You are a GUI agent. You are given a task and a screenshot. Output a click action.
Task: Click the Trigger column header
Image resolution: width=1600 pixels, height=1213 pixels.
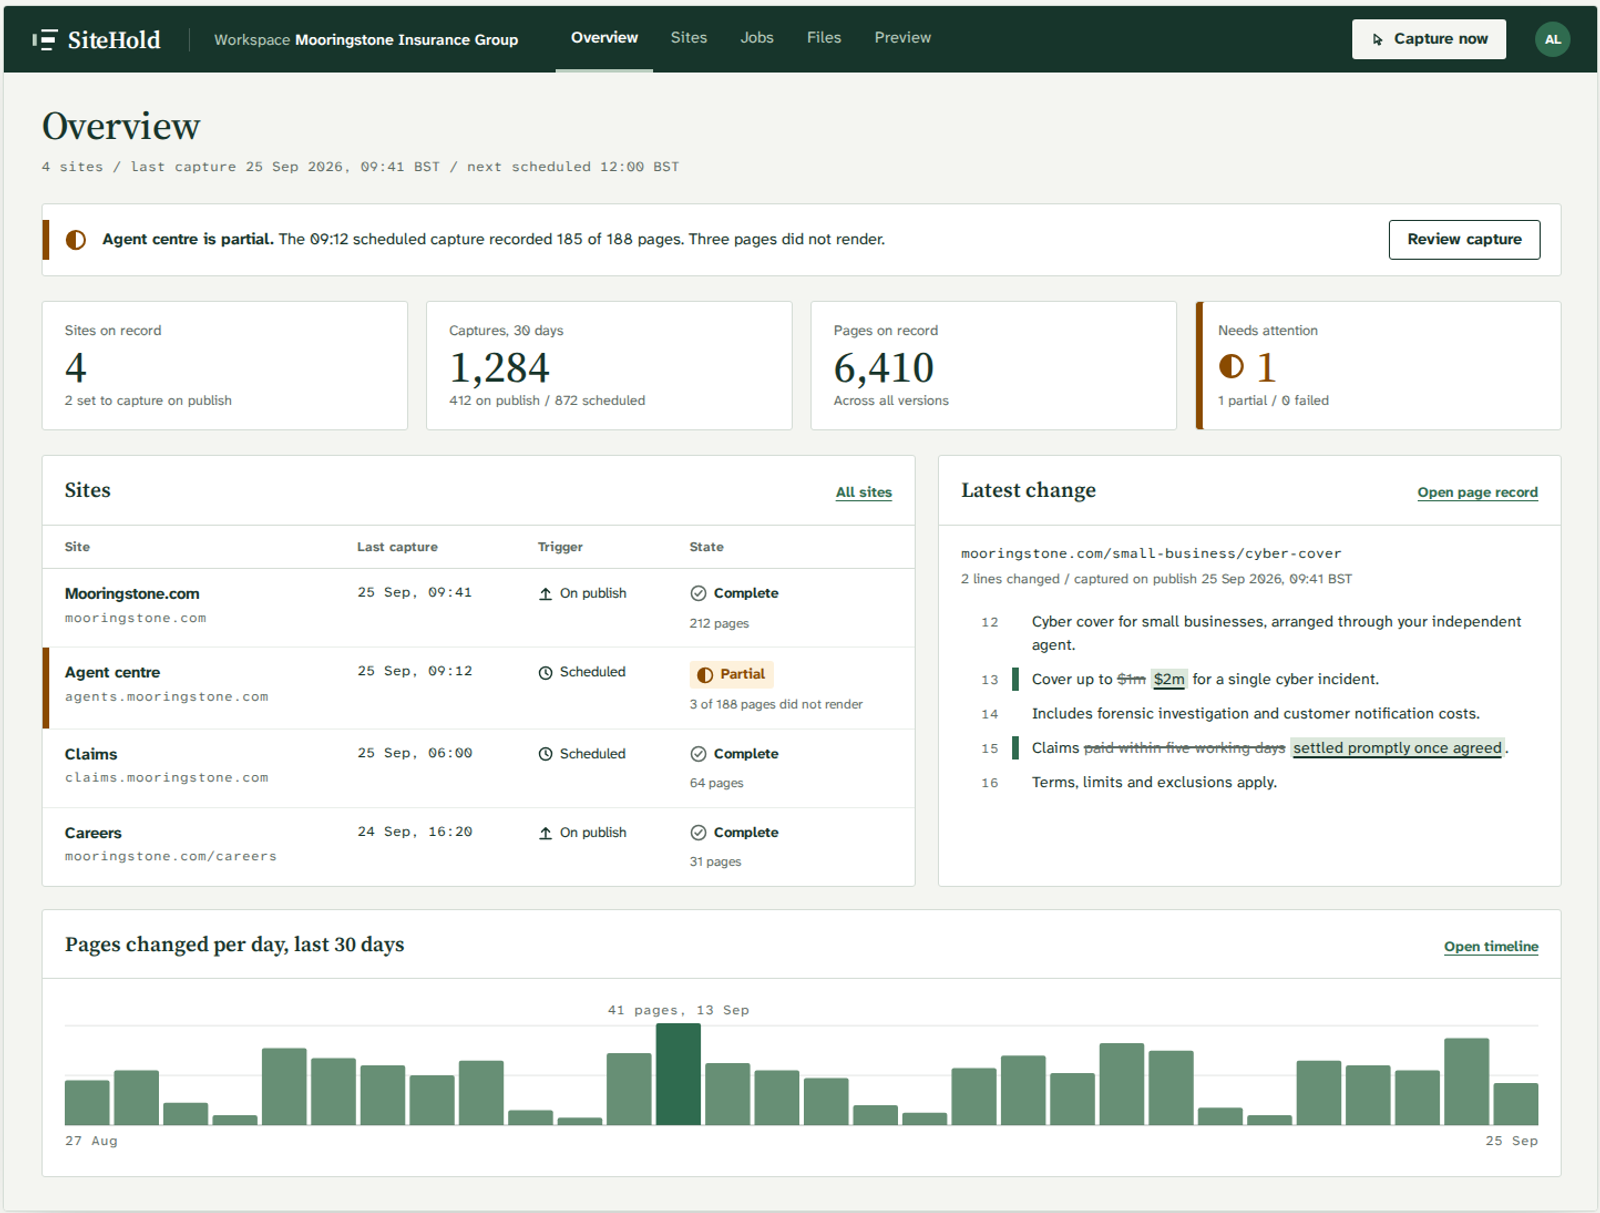[560, 547]
